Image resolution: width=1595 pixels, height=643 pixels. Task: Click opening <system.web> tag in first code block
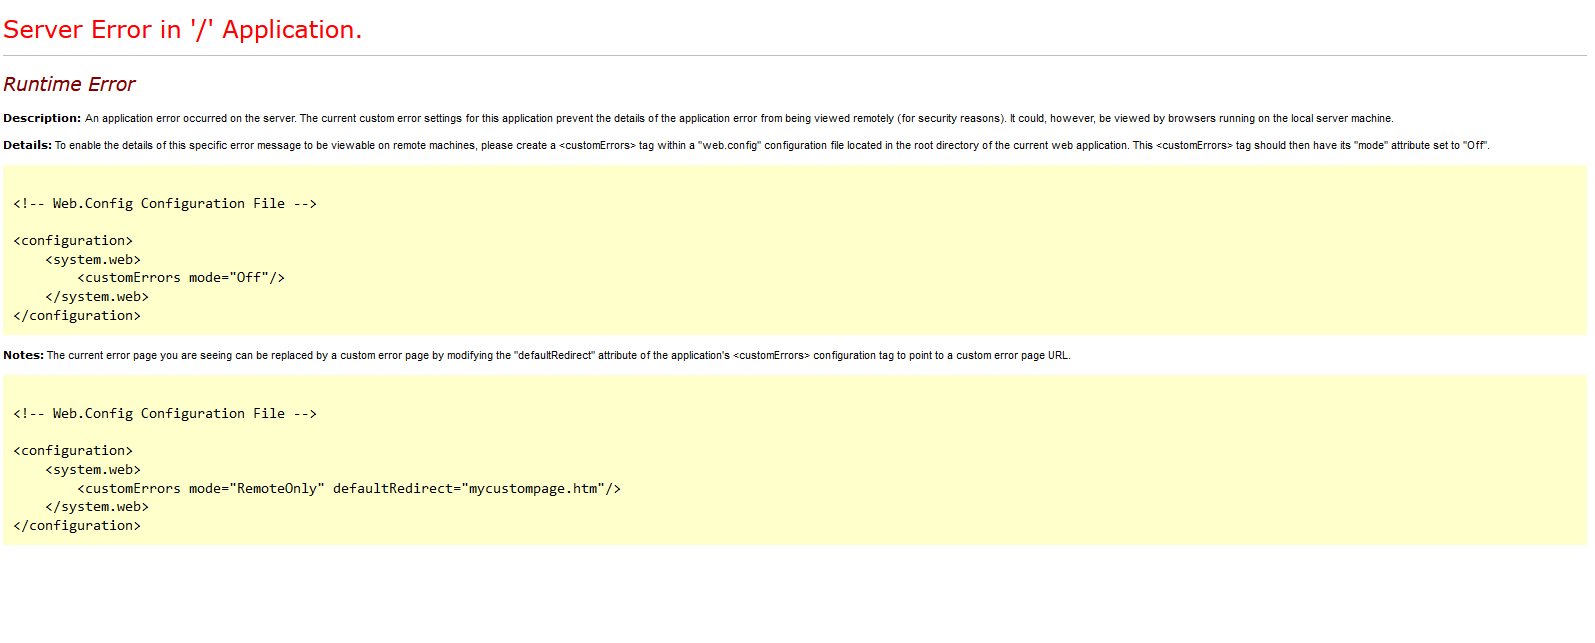click(93, 260)
